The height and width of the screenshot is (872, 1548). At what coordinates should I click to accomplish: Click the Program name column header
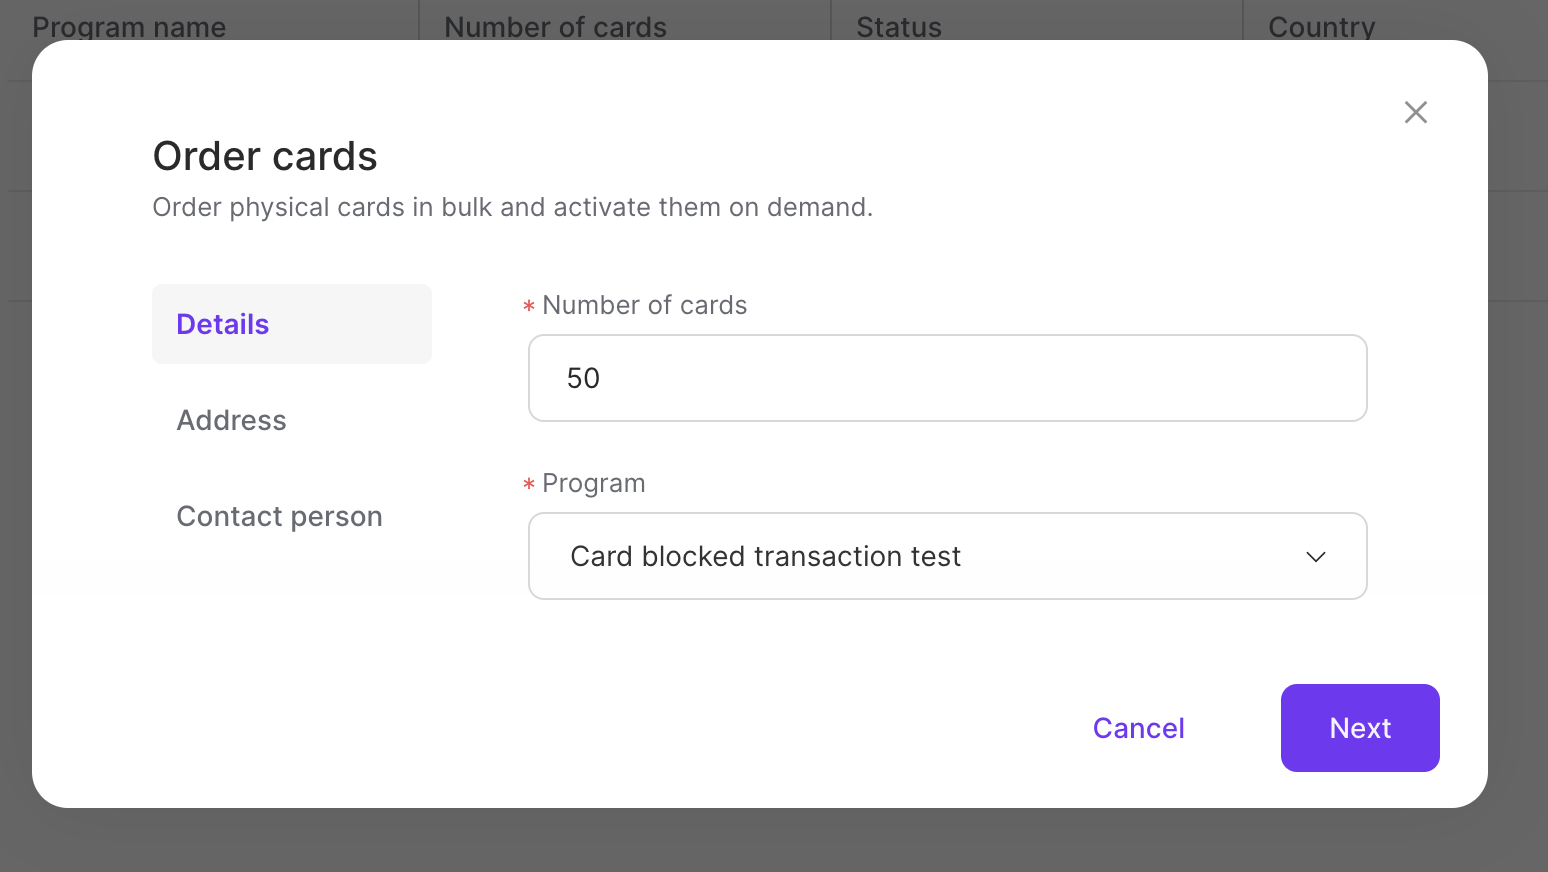click(129, 27)
